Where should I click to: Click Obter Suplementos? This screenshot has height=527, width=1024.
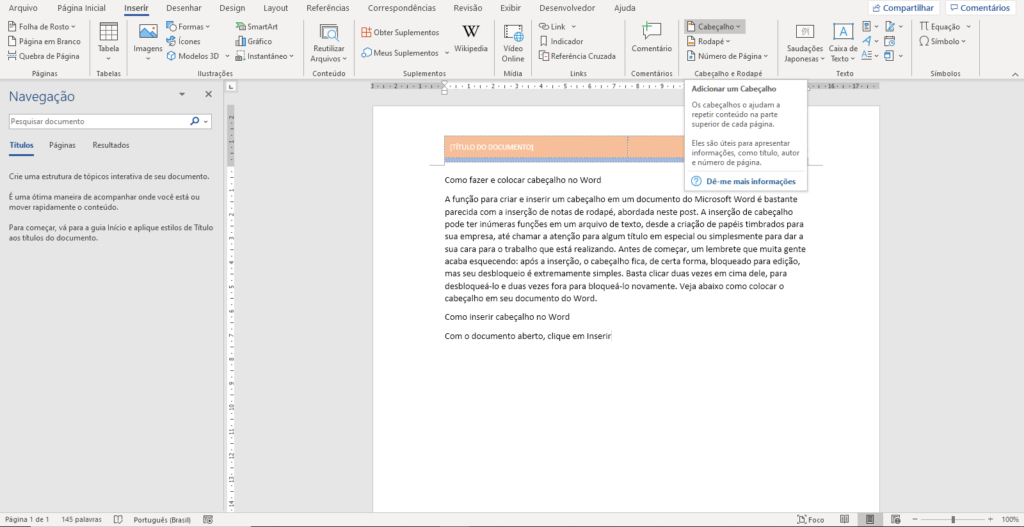(400, 32)
